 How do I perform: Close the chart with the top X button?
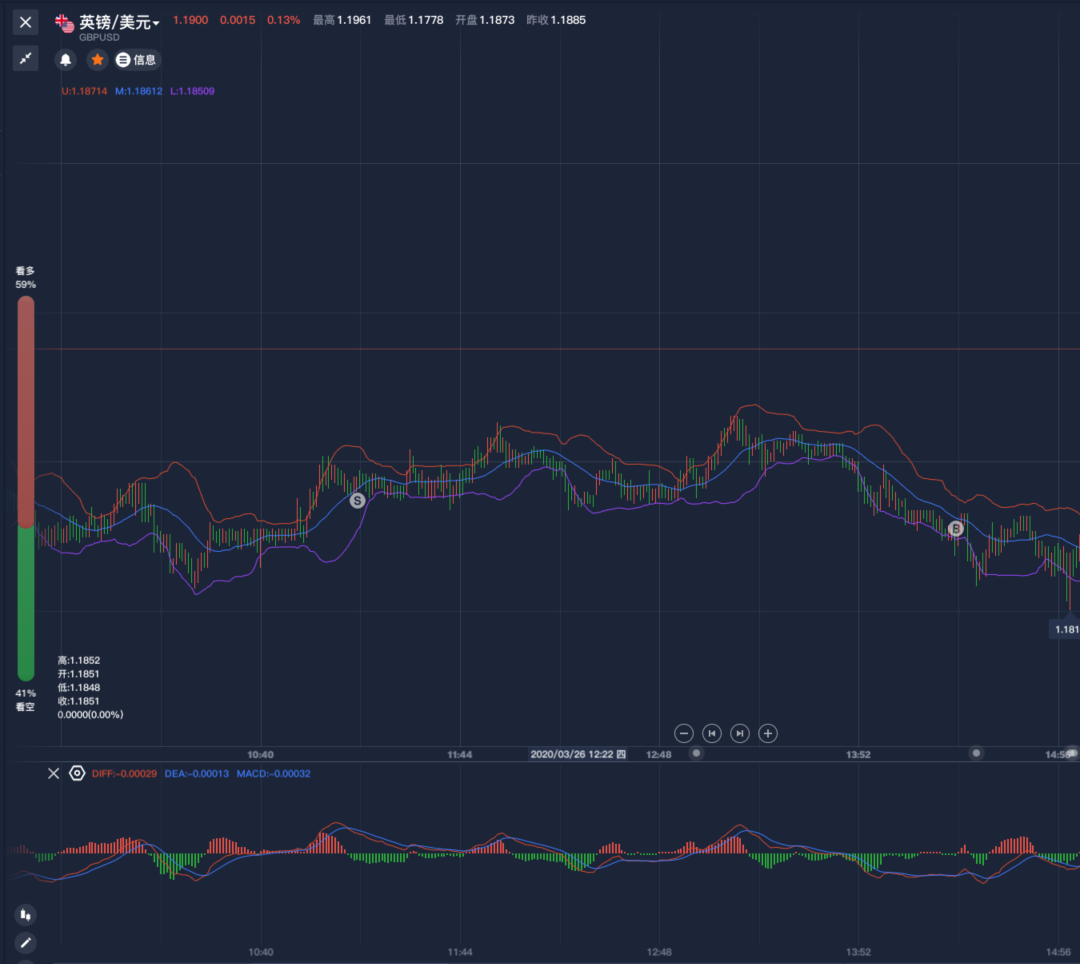(26, 22)
